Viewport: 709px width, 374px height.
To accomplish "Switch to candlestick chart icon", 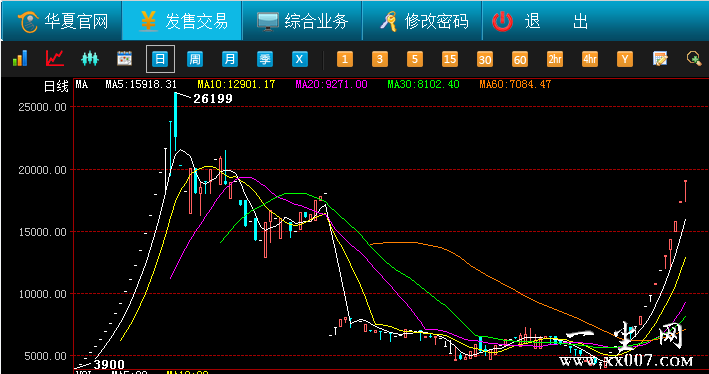I will [90, 59].
